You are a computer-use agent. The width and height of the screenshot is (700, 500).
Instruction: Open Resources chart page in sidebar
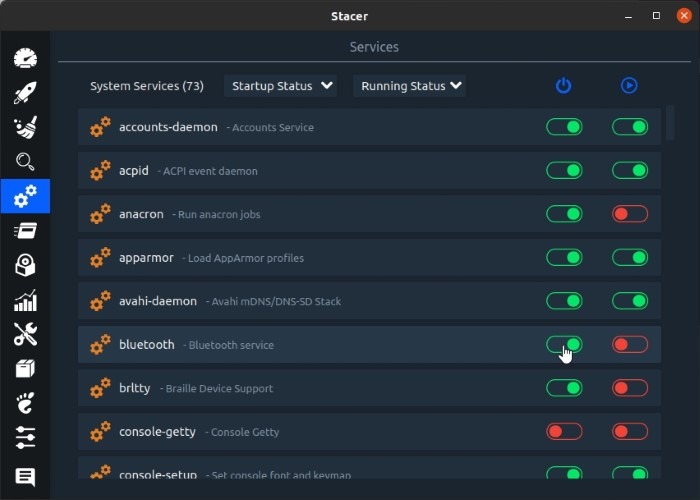pos(25,300)
